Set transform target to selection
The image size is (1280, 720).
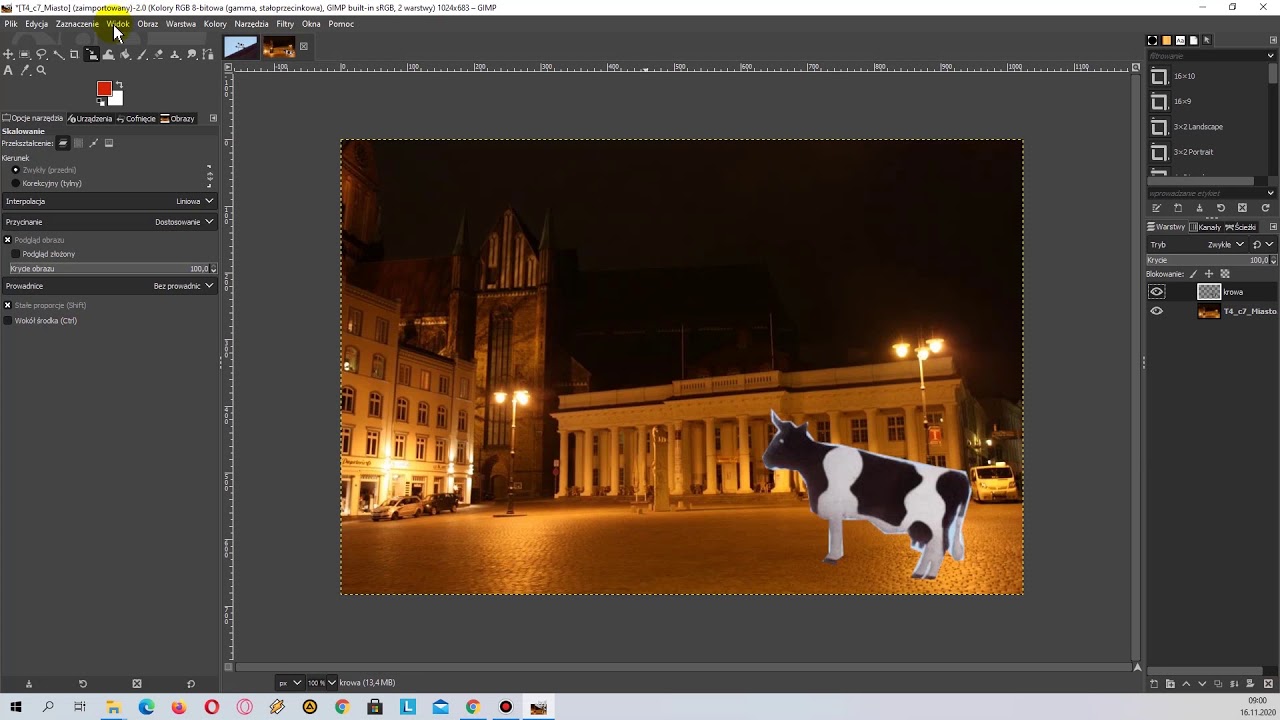point(78,143)
